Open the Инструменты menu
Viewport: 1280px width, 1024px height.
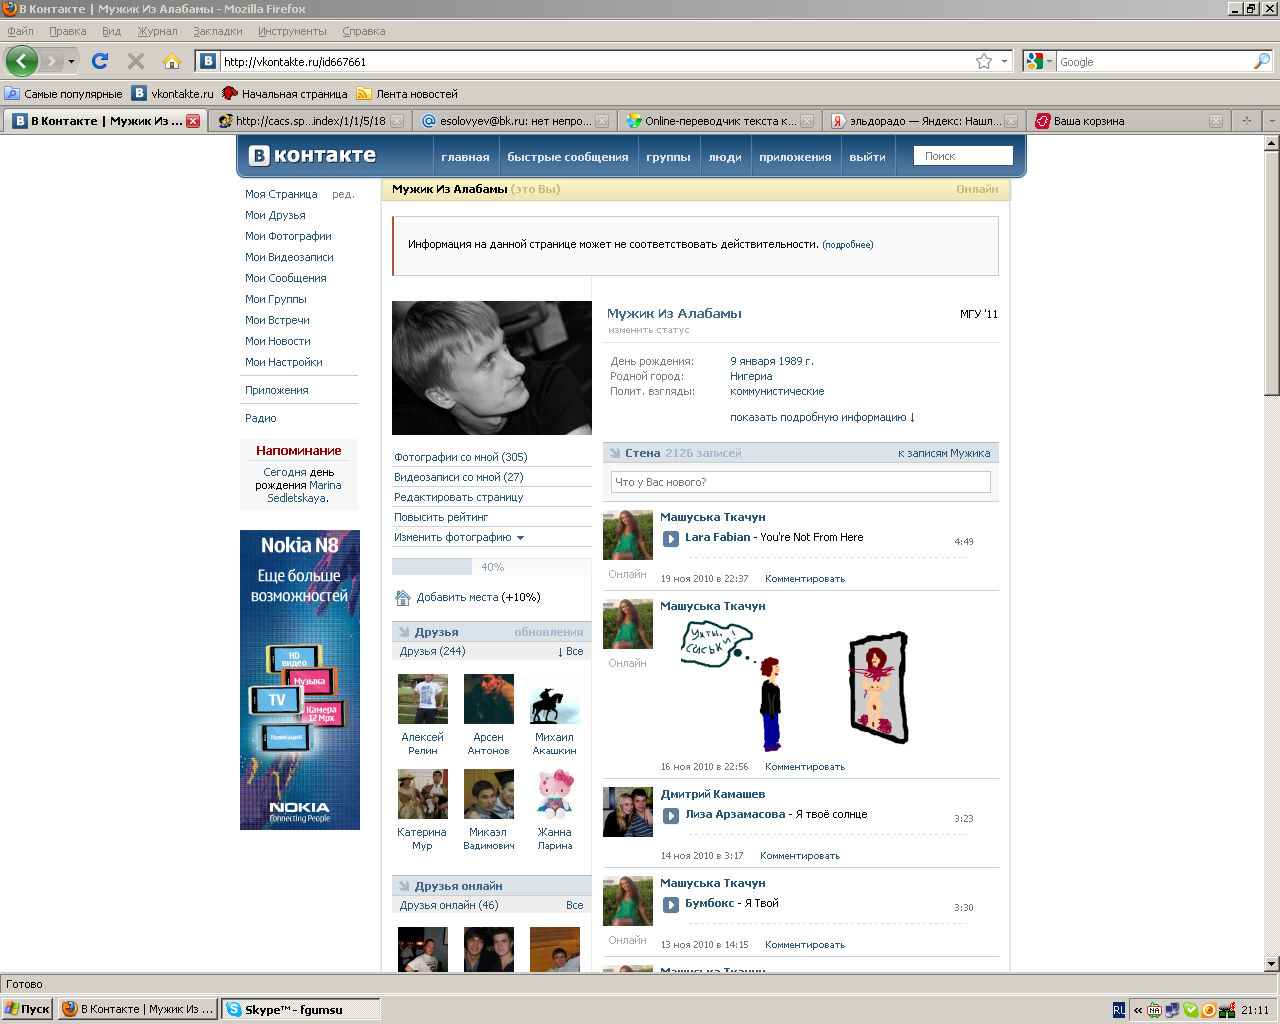292,31
